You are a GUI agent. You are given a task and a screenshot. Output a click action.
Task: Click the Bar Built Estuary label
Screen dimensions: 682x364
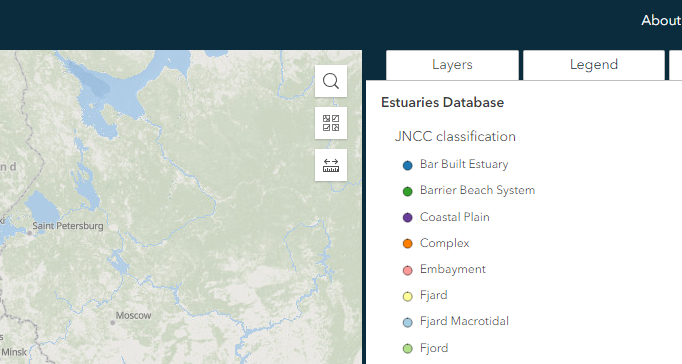(464, 164)
